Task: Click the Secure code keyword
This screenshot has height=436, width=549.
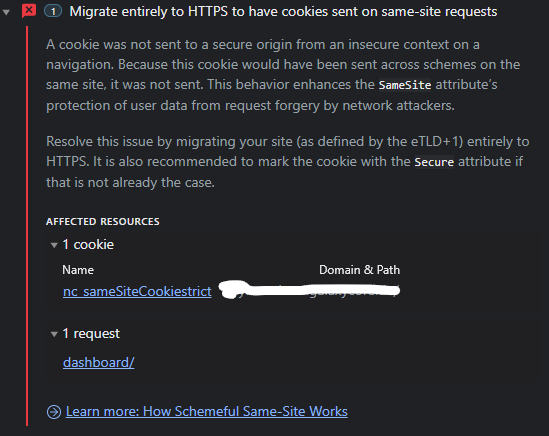Action: 434,162
